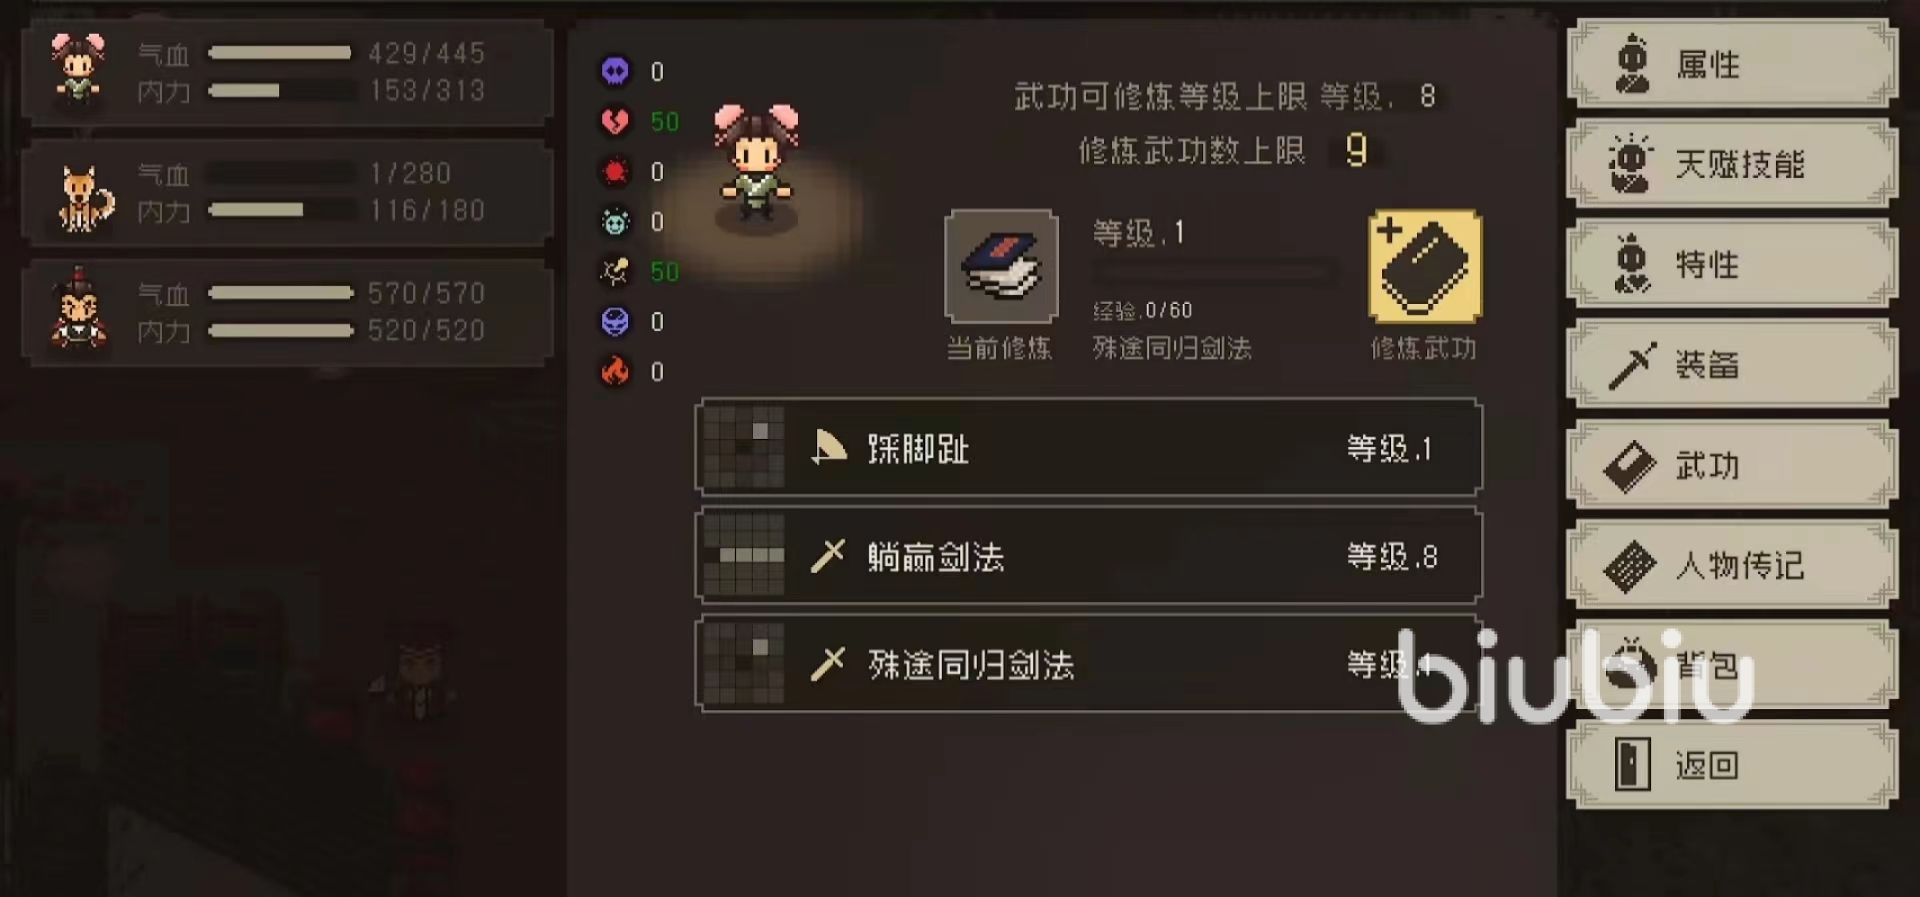This screenshot has width=1920, height=897.
Task: Select the 殊途同归剑法 skill entry
Action: 1088,664
